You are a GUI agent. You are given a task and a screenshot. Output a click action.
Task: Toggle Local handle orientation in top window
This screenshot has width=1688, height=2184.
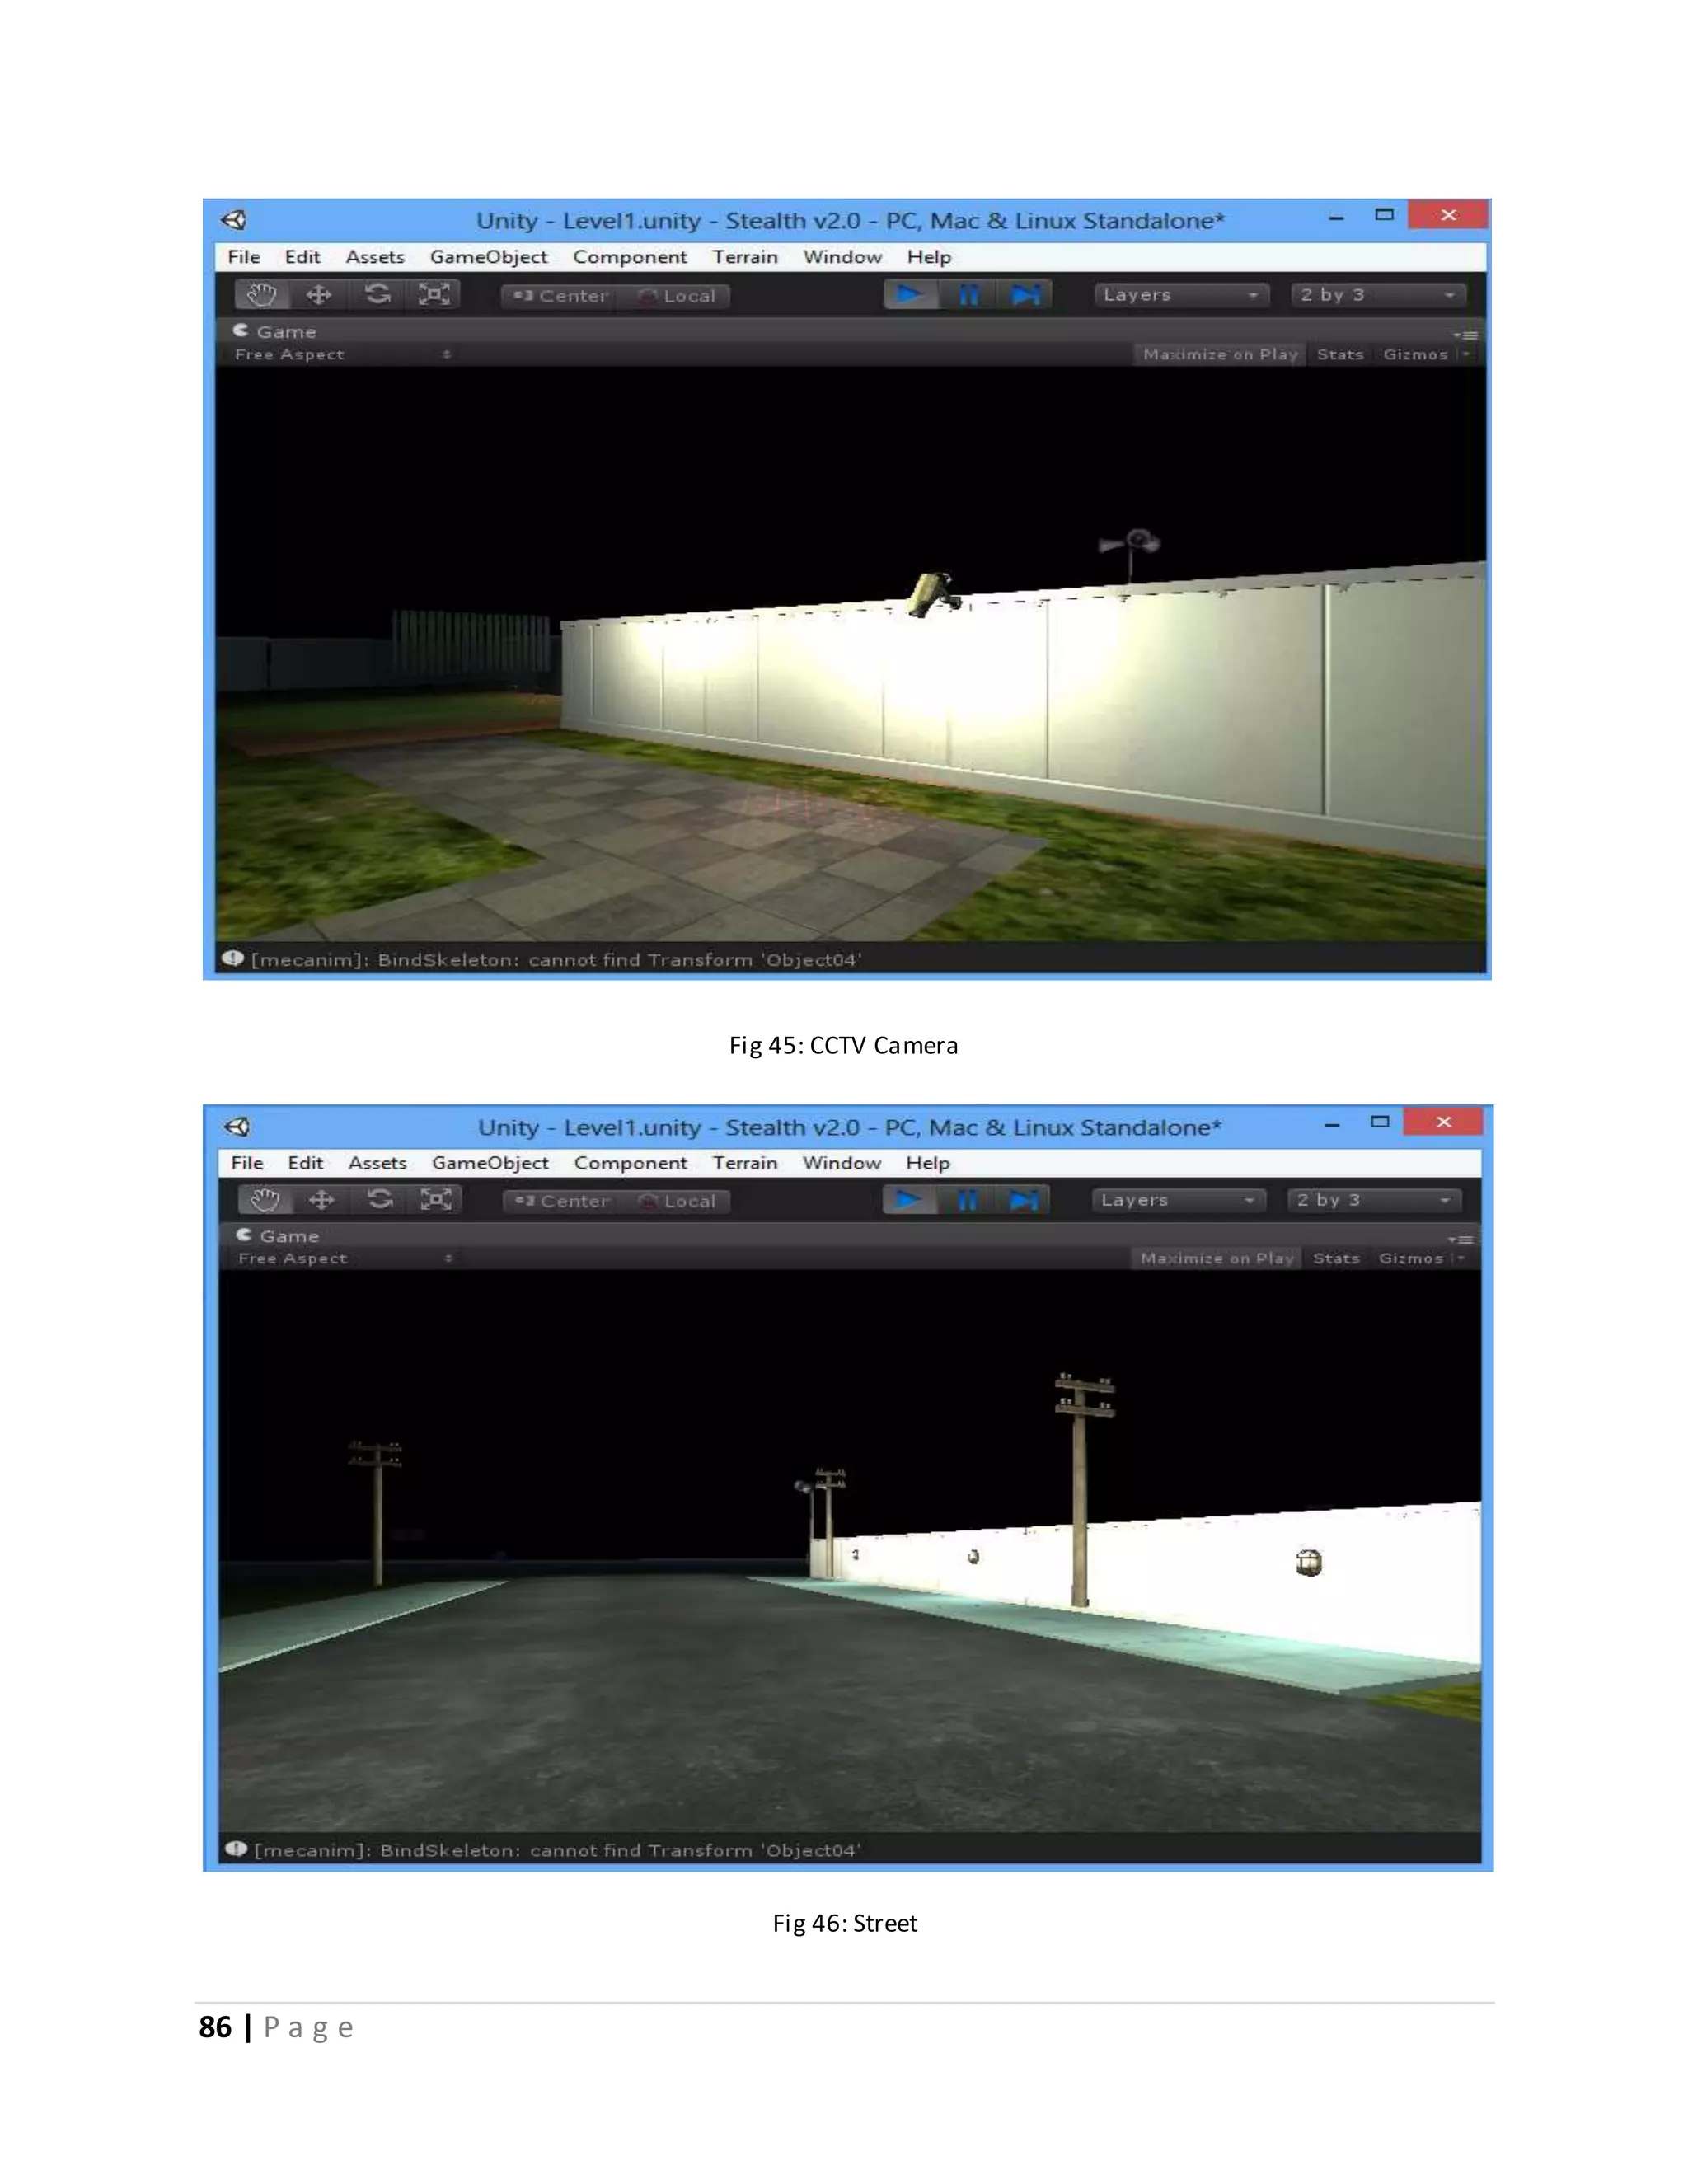(677, 296)
